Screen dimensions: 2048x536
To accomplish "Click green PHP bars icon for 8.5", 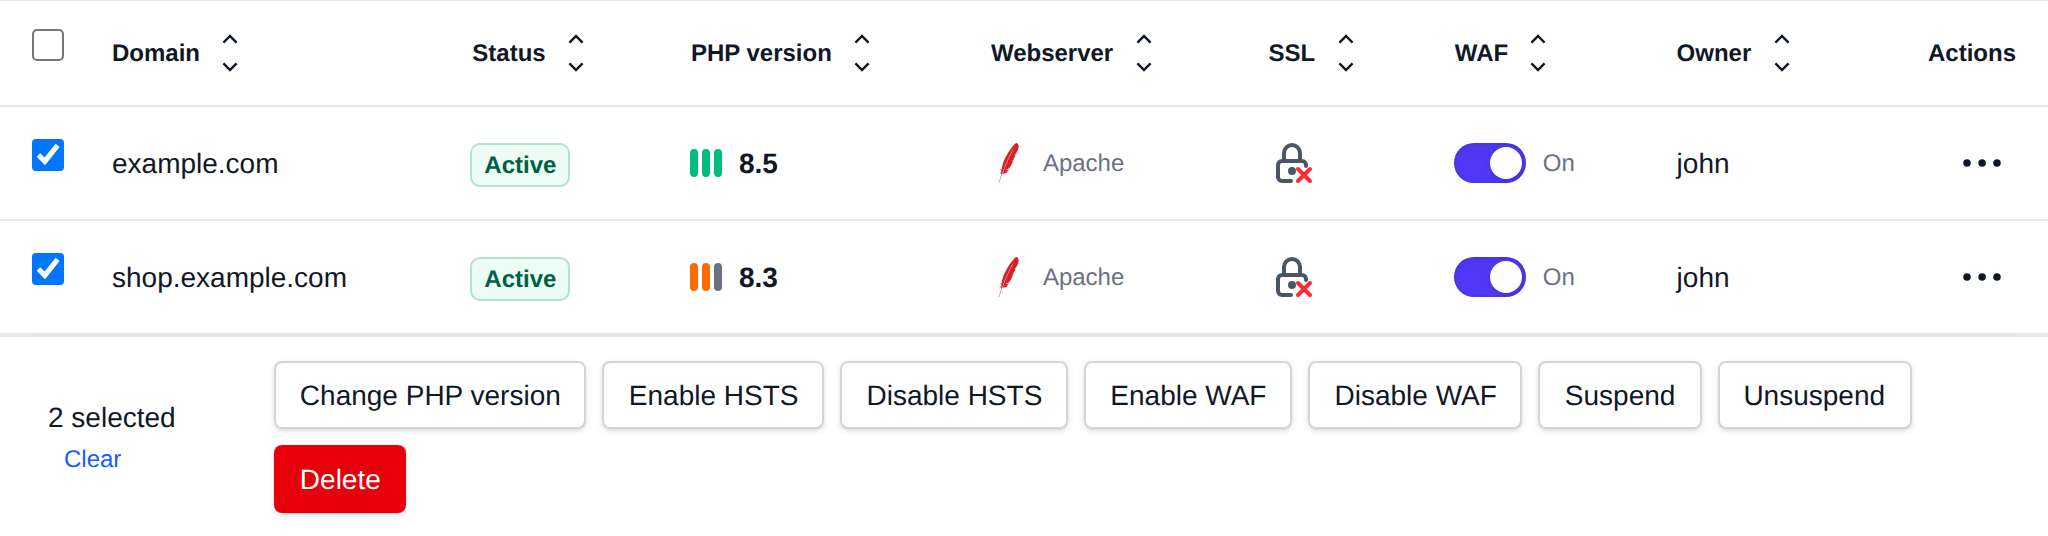I will (706, 163).
